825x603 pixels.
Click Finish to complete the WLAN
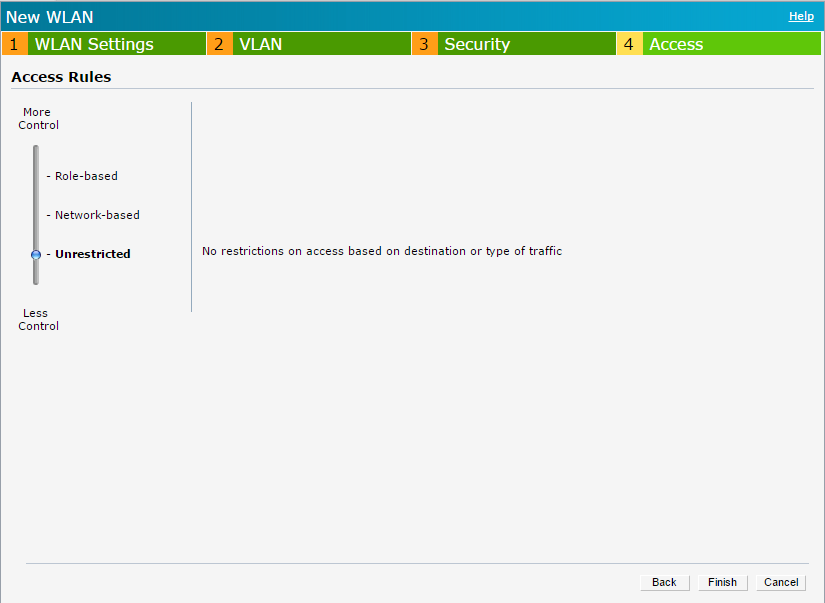pos(722,582)
